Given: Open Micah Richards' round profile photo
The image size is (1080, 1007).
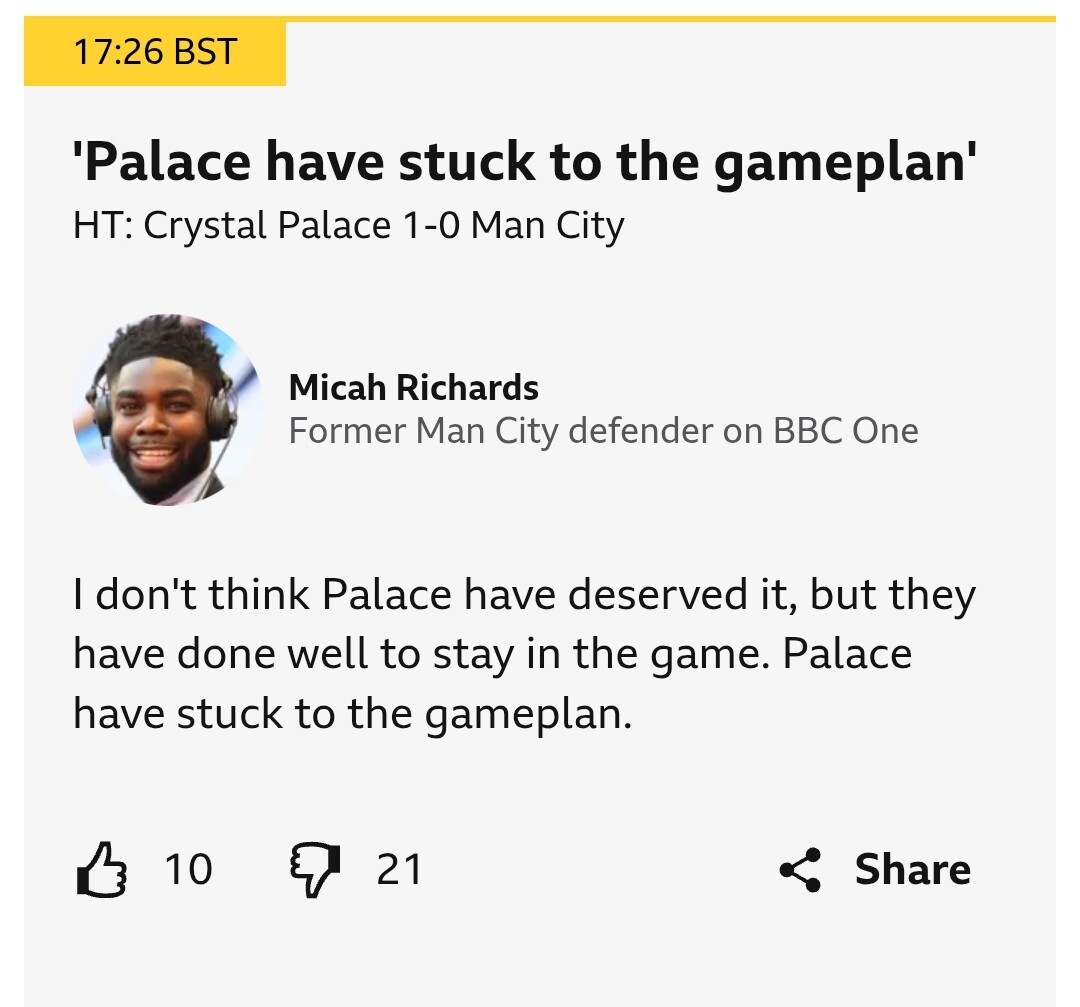Looking at the screenshot, I should pos(167,410).
